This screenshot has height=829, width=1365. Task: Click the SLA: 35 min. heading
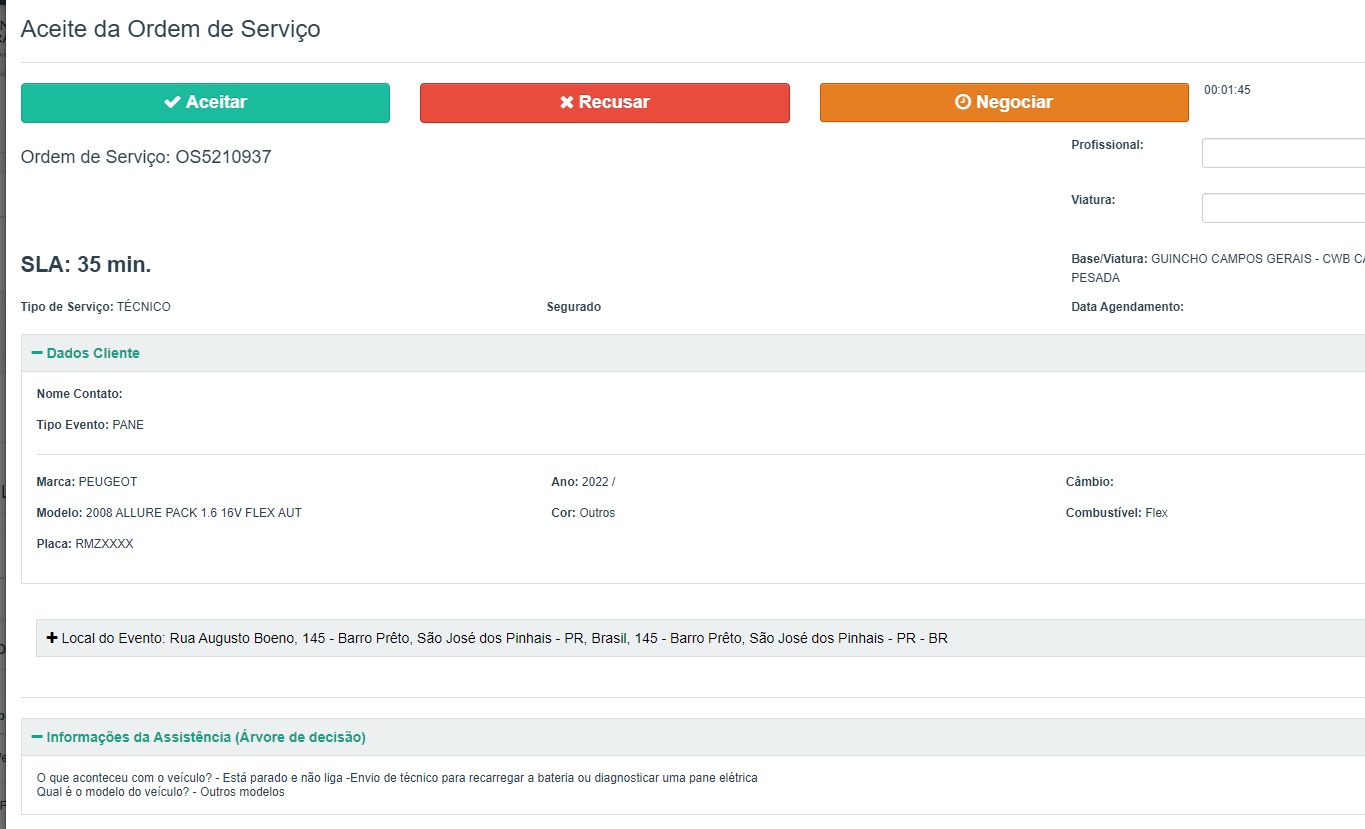point(86,265)
